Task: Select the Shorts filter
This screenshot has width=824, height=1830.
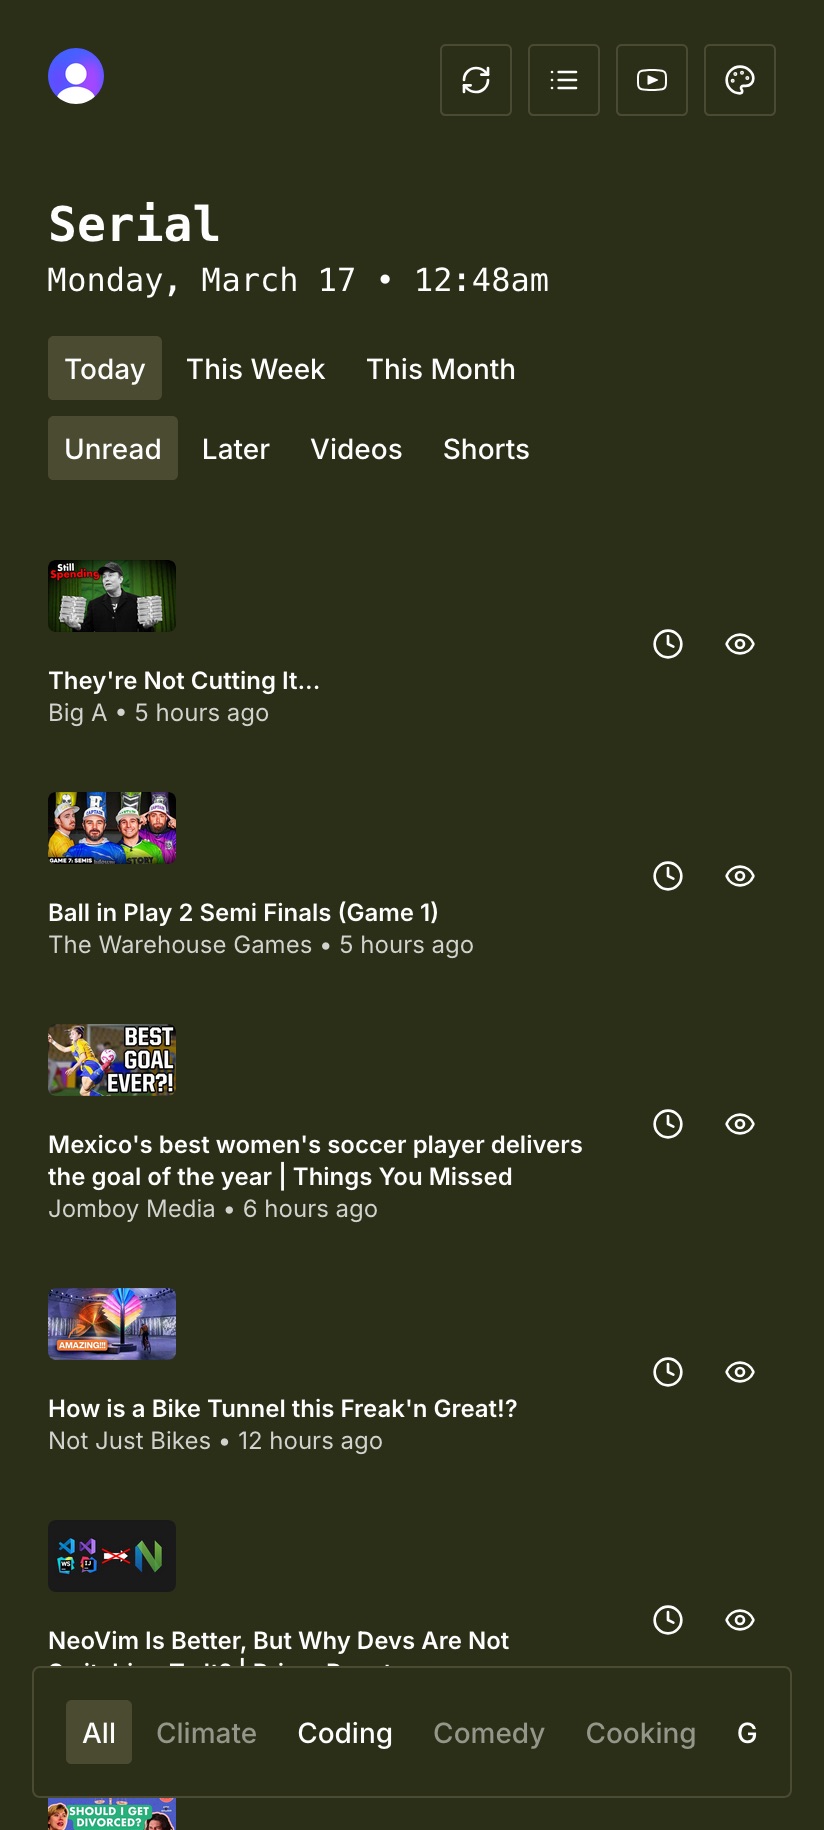Action: [486, 449]
